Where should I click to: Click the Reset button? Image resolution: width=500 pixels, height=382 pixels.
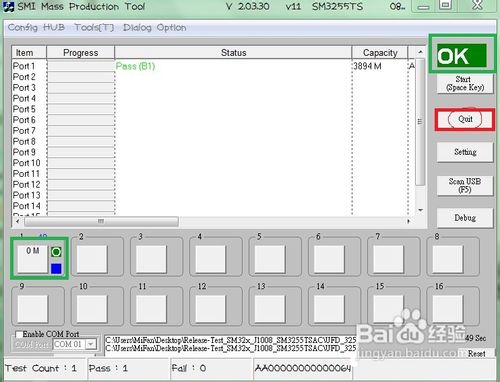tap(476, 354)
